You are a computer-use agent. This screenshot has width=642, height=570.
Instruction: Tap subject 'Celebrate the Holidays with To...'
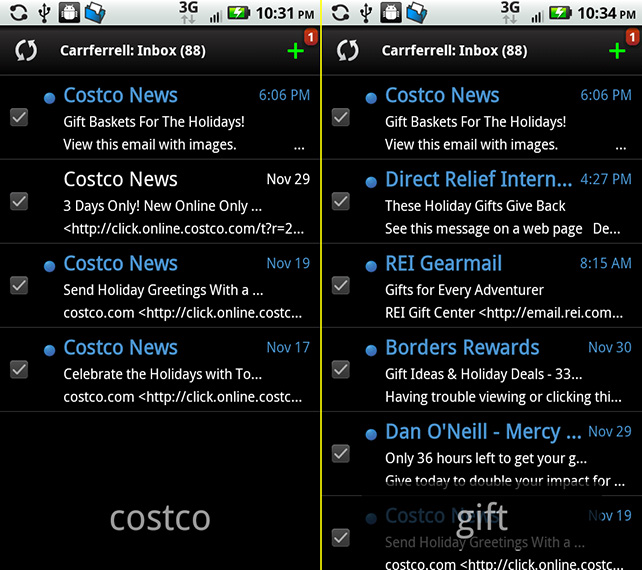coord(163,374)
